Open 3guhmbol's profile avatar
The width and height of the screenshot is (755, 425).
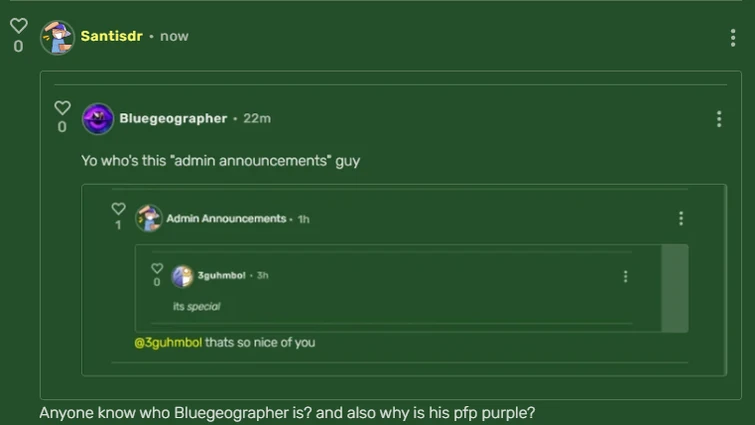click(x=182, y=276)
